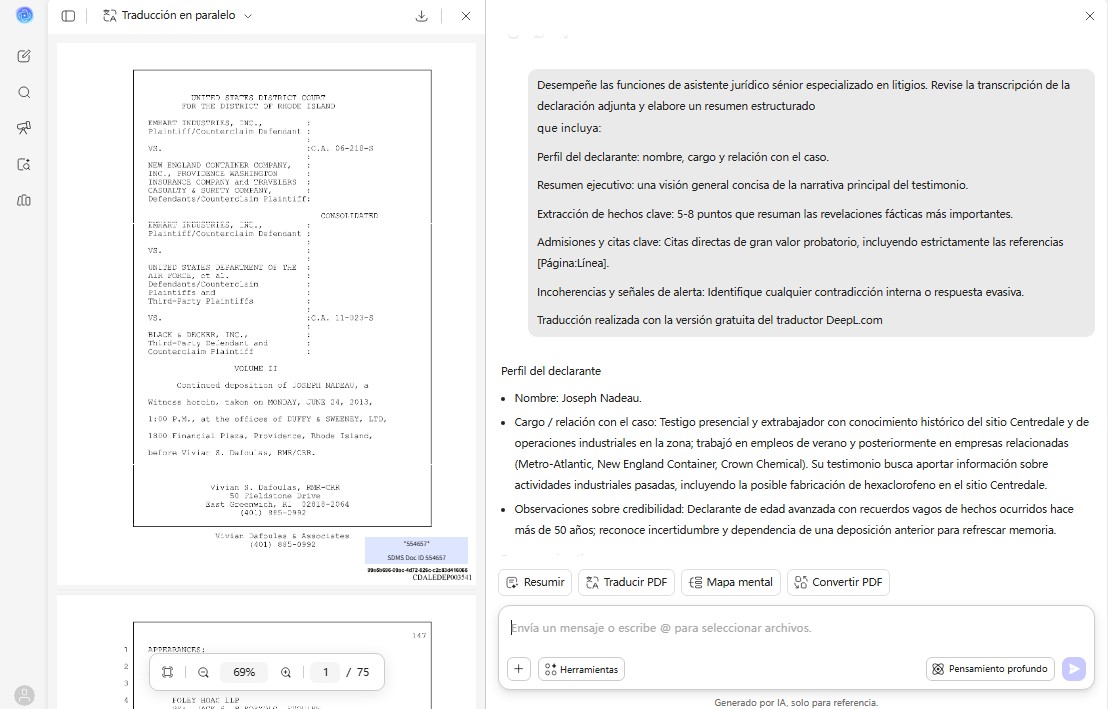1108x709 pixels.
Task: Click the '/ 75' total pages label
Action: click(358, 672)
